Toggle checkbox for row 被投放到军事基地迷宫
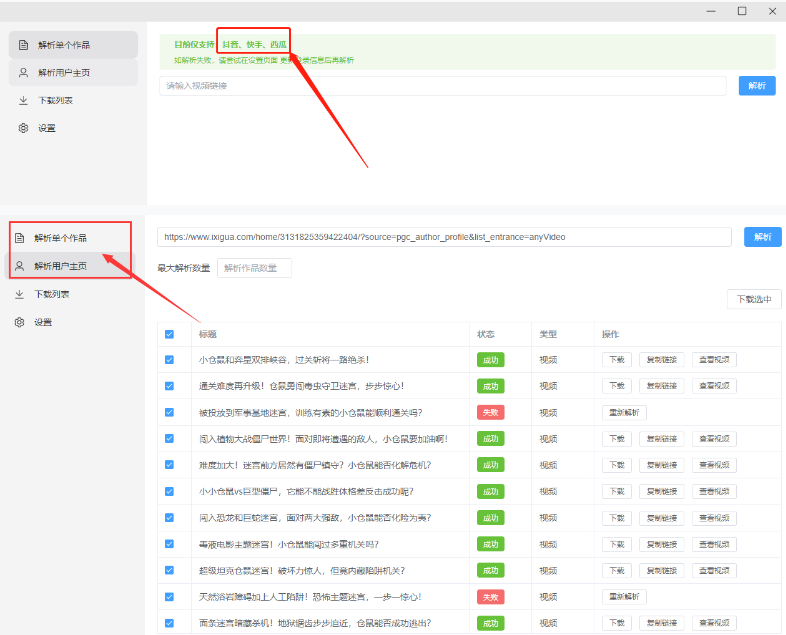 click(169, 412)
